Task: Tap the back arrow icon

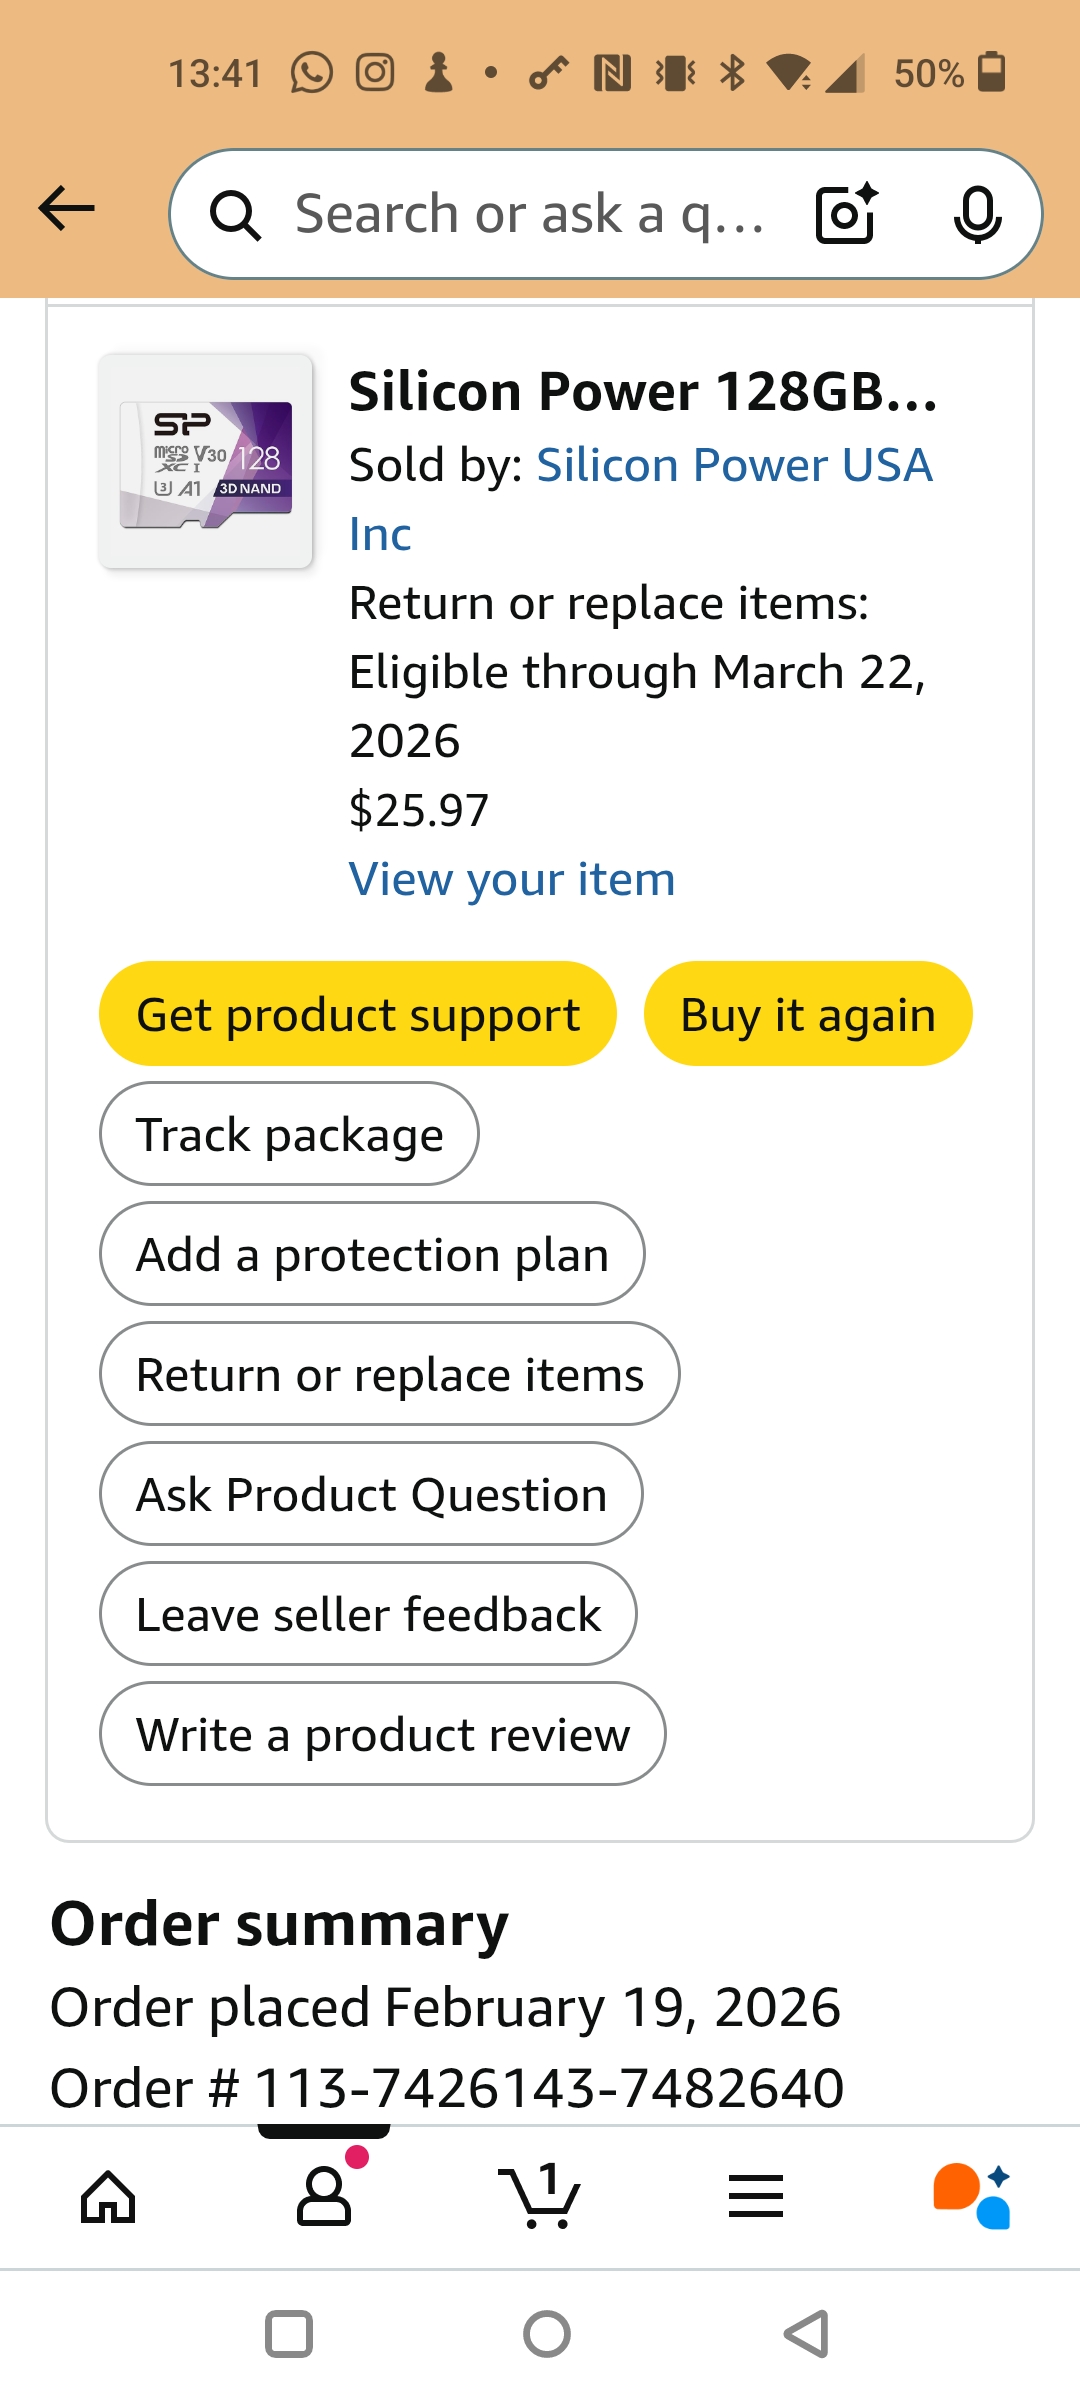Action: coord(66,209)
